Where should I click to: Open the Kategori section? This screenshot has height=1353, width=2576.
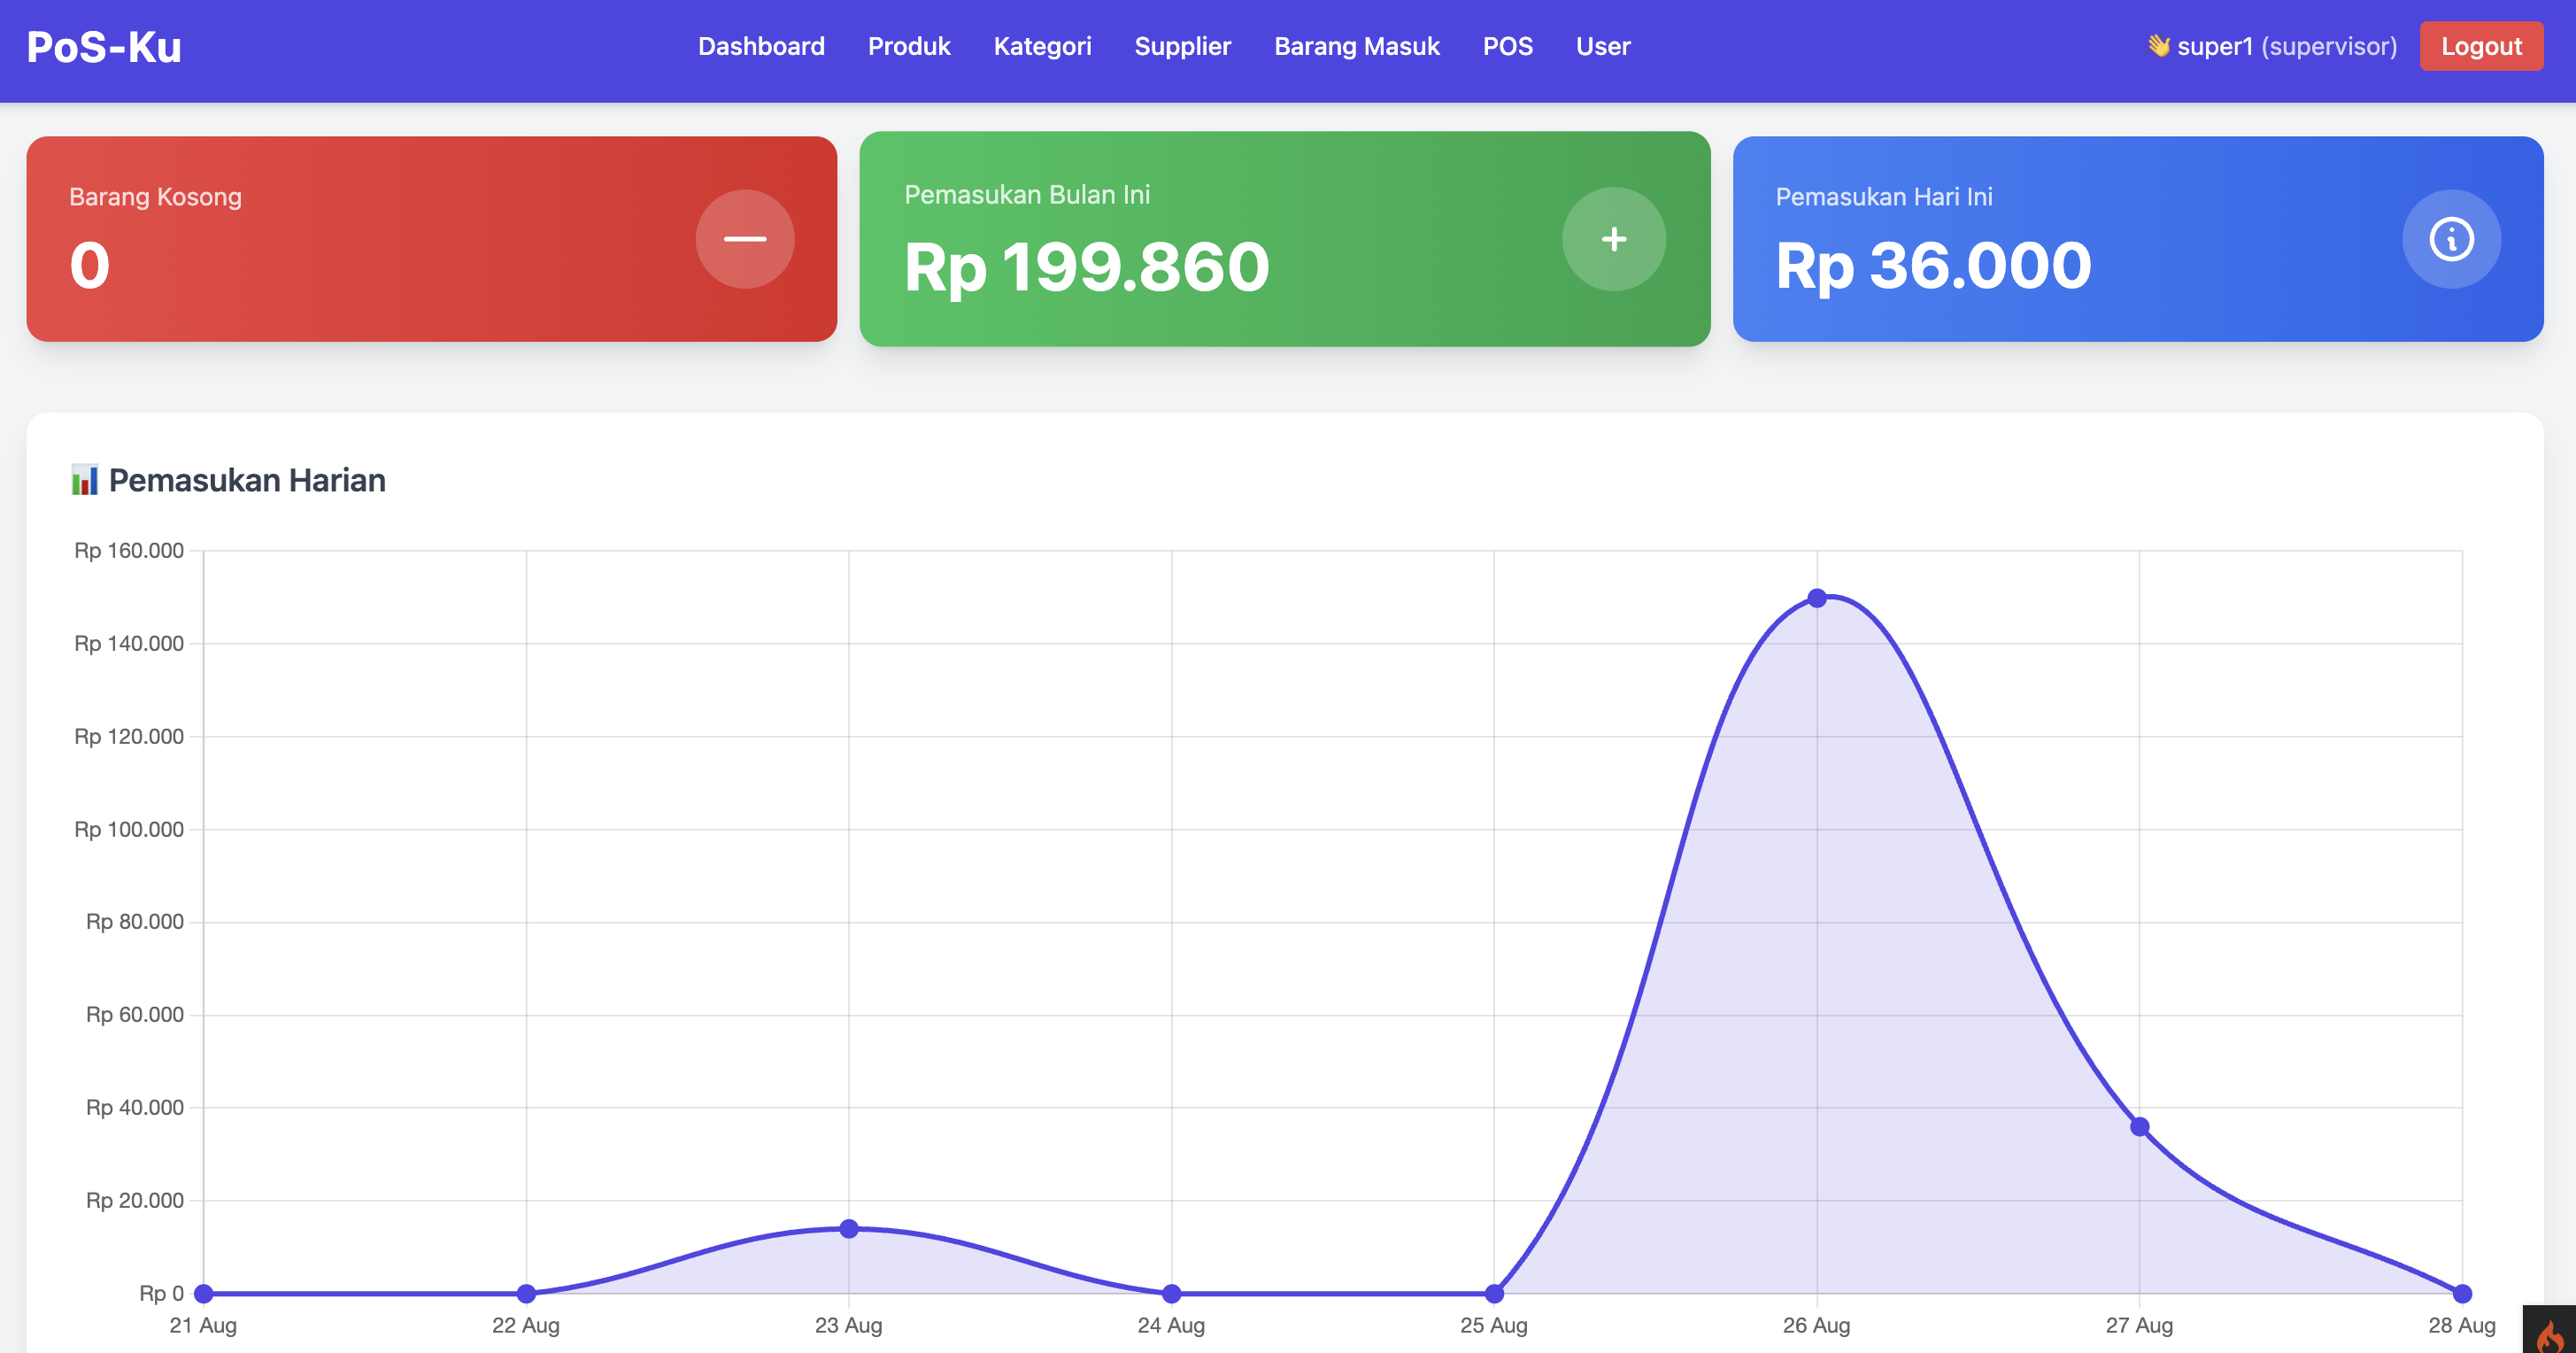[1043, 46]
